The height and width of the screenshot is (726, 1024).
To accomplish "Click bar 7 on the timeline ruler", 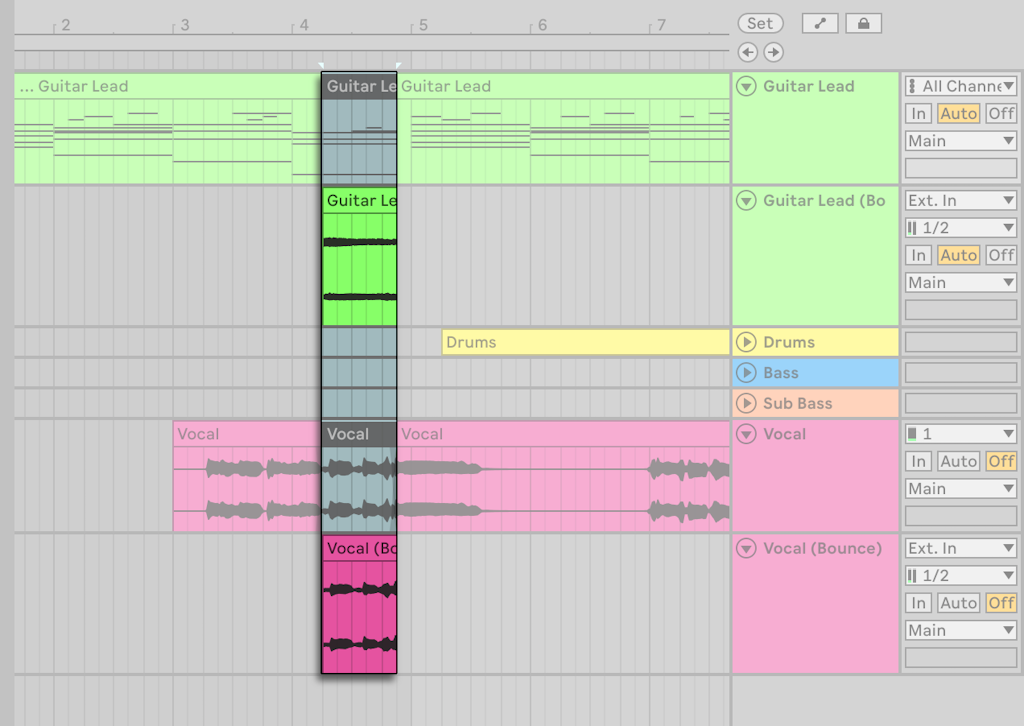I will [x=662, y=25].
